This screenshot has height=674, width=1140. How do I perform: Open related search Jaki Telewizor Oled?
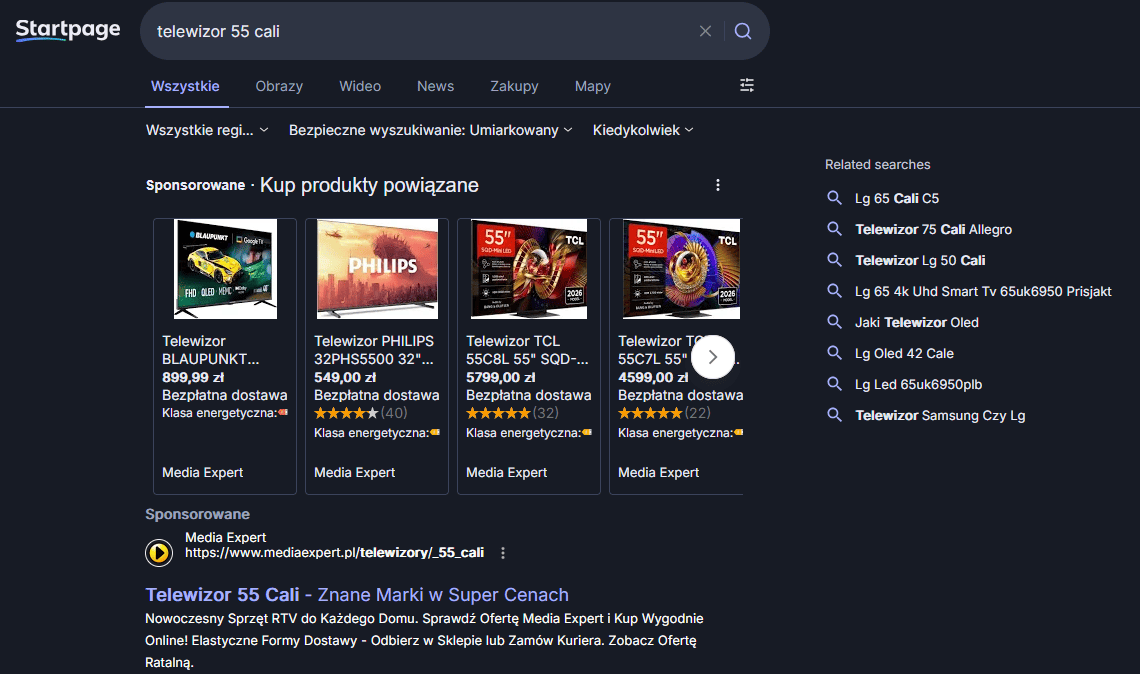click(916, 322)
